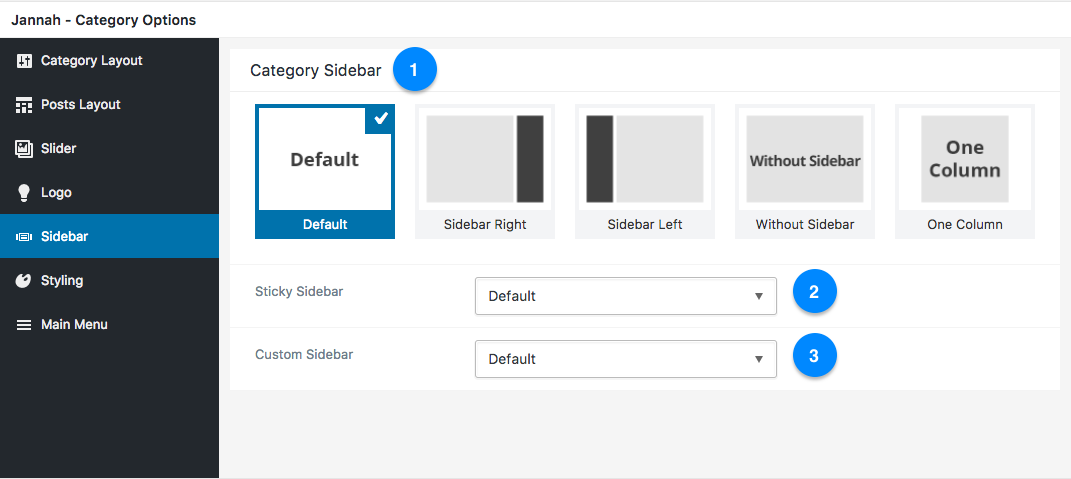This screenshot has height=479, width=1071.
Task: Click the Category Sidebar heading text
Action: (316, 70)
